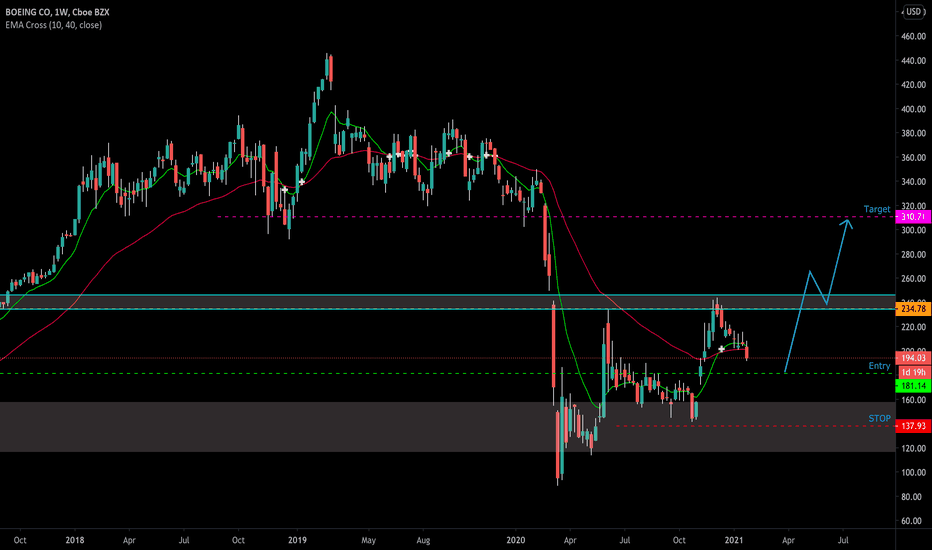The image size is (932, 550).
Task: Click the 460.00 price scale value
Action: tap(914, 36)
